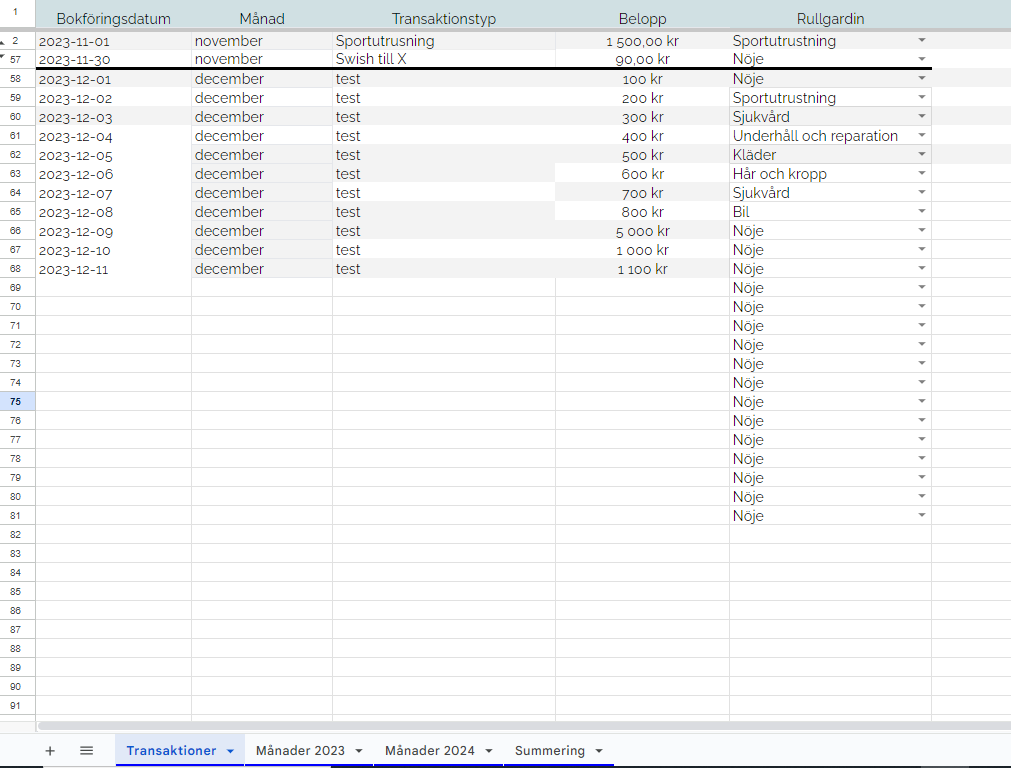
Task: Select row 75 via its row header
Action: click(x=15, y=402)
